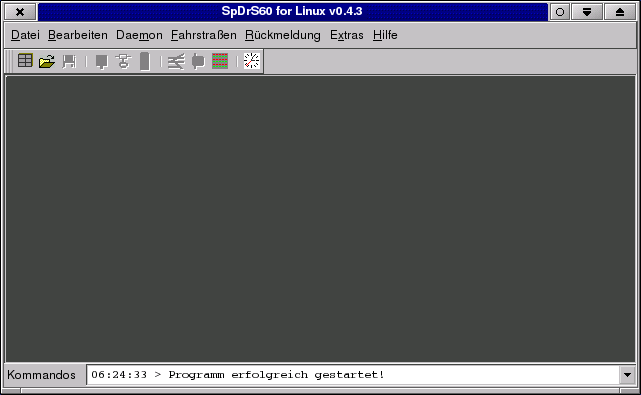Open the Fahrstraßen menu
The height and width of the screenshot is (395, 641).
(x=204, y=35)
